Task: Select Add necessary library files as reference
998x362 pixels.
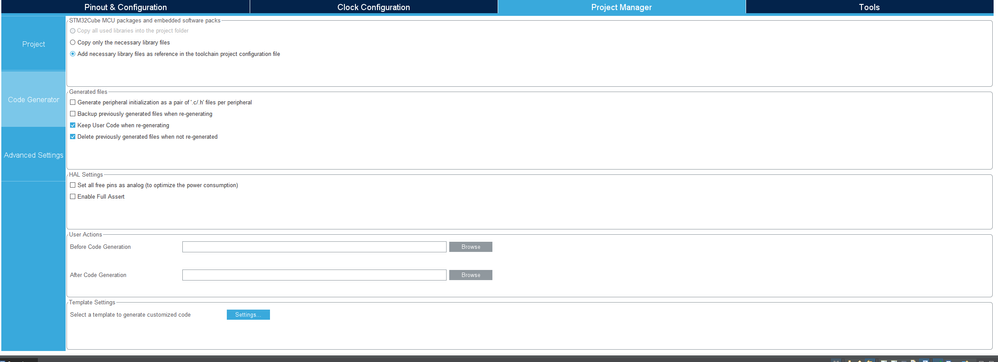Action: pyautogui.click(x=73, y=54)
